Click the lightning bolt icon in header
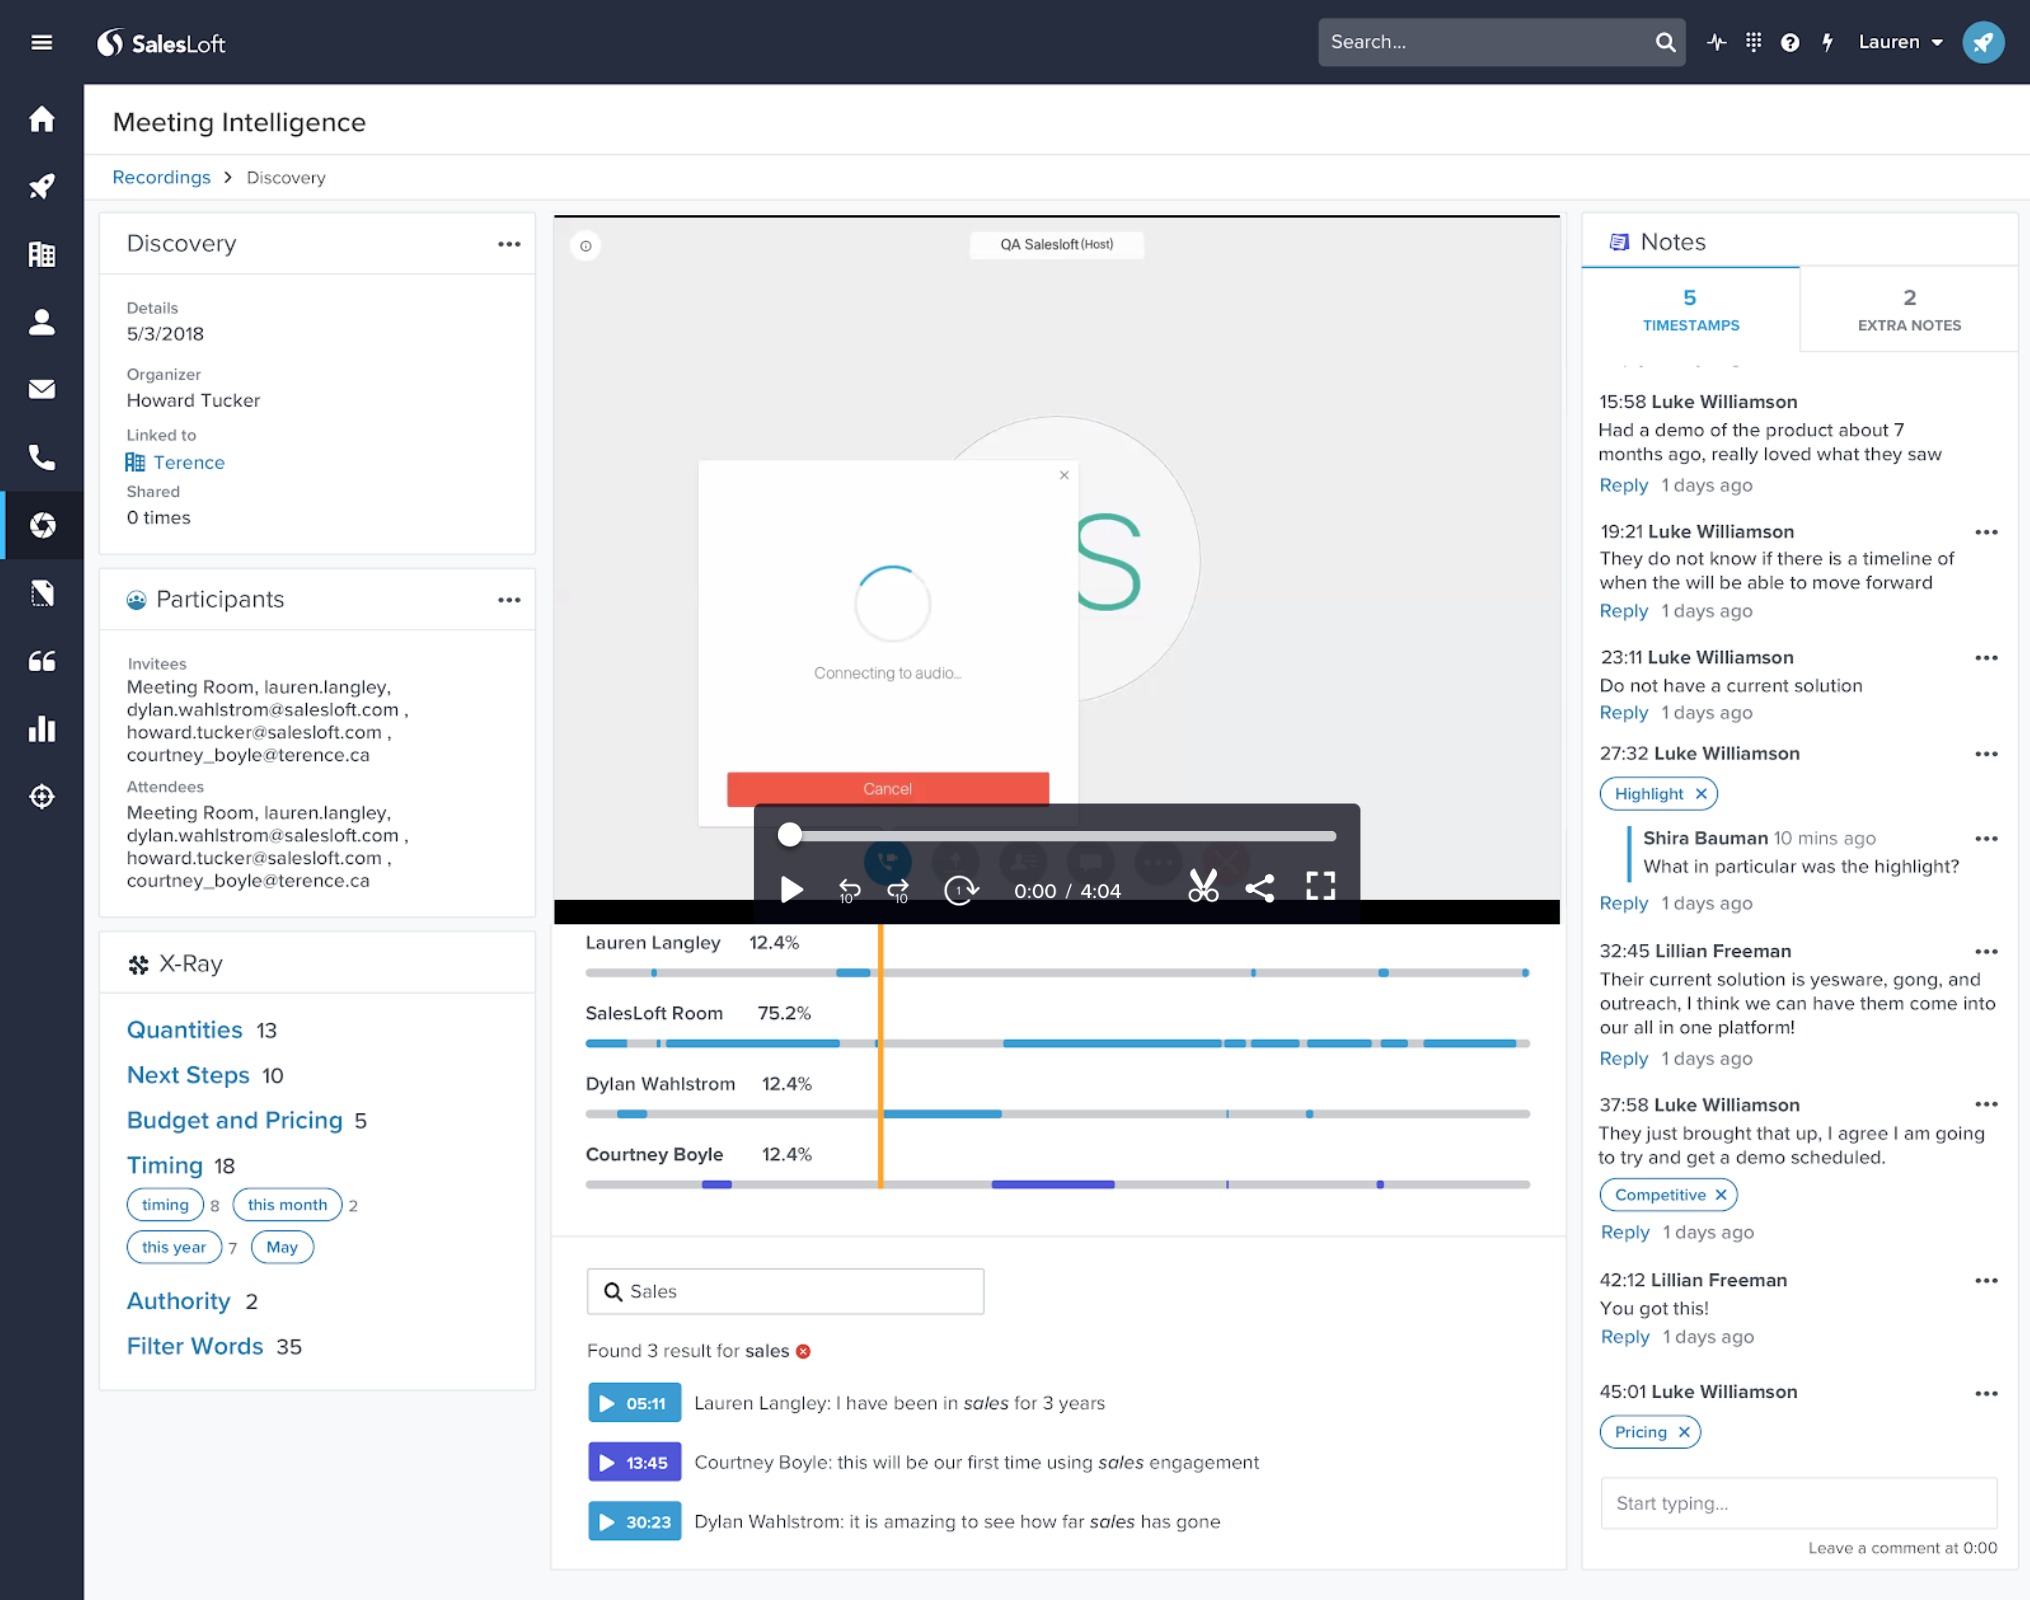 click(1827, 42)
